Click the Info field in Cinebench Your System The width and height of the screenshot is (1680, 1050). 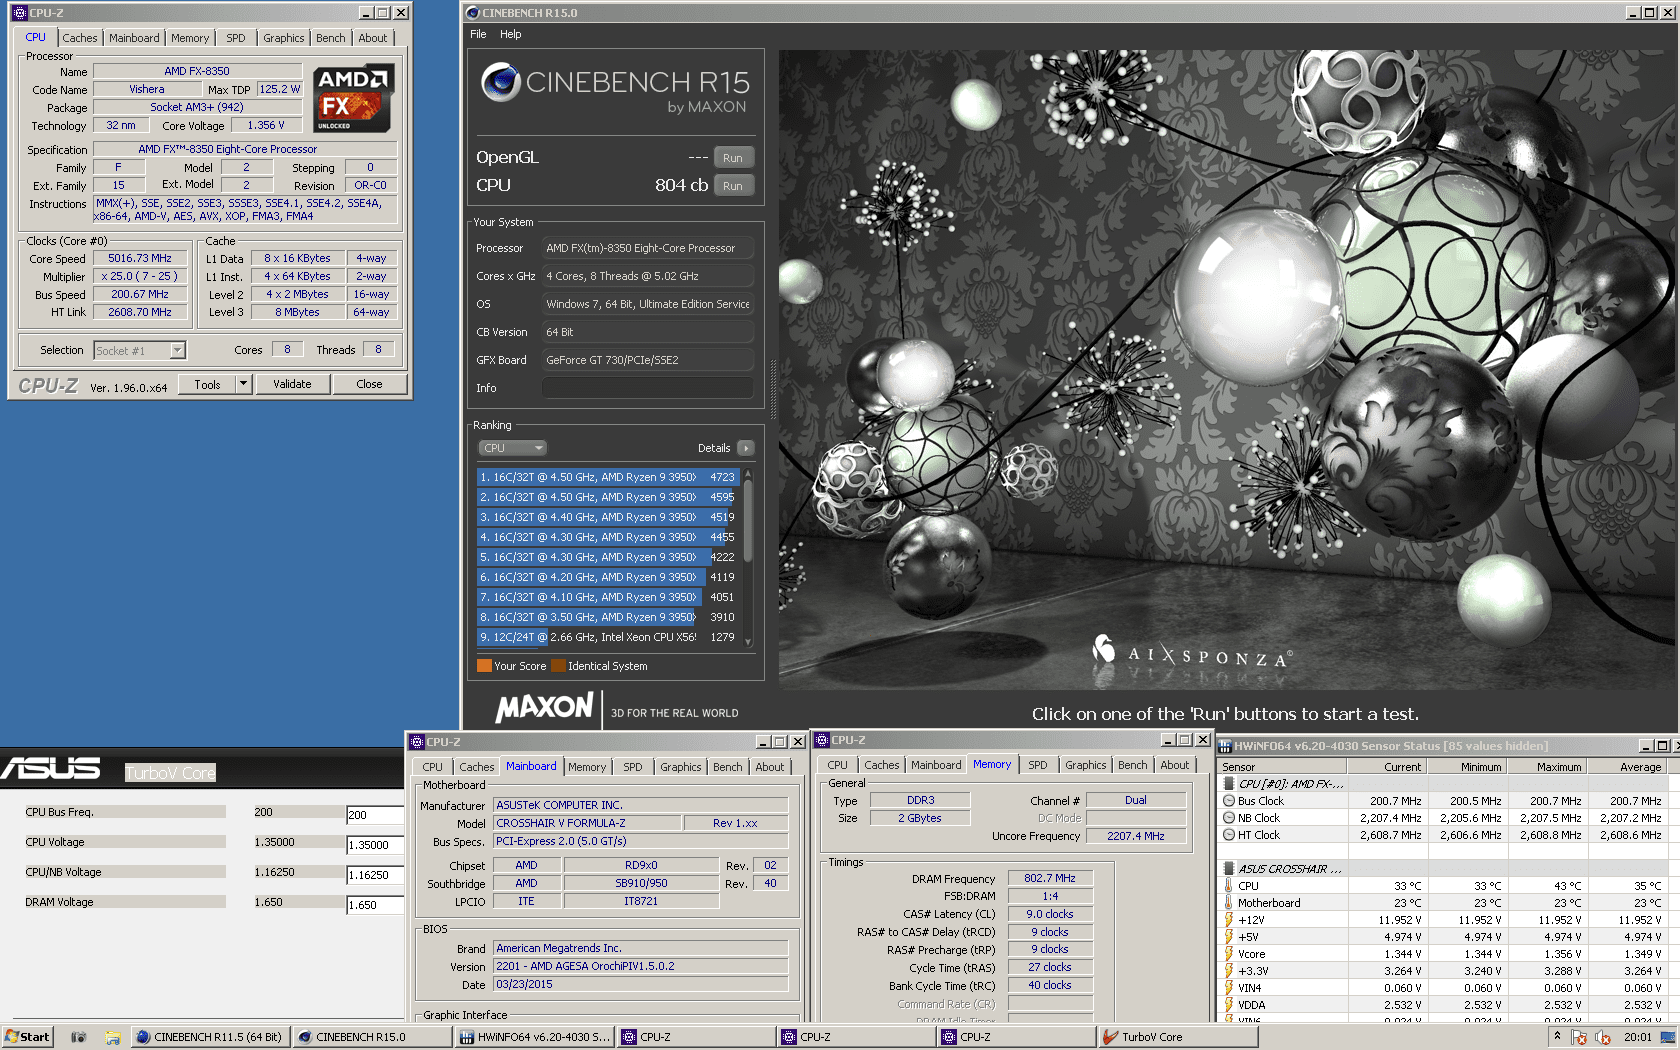click(x=648, y=388)
